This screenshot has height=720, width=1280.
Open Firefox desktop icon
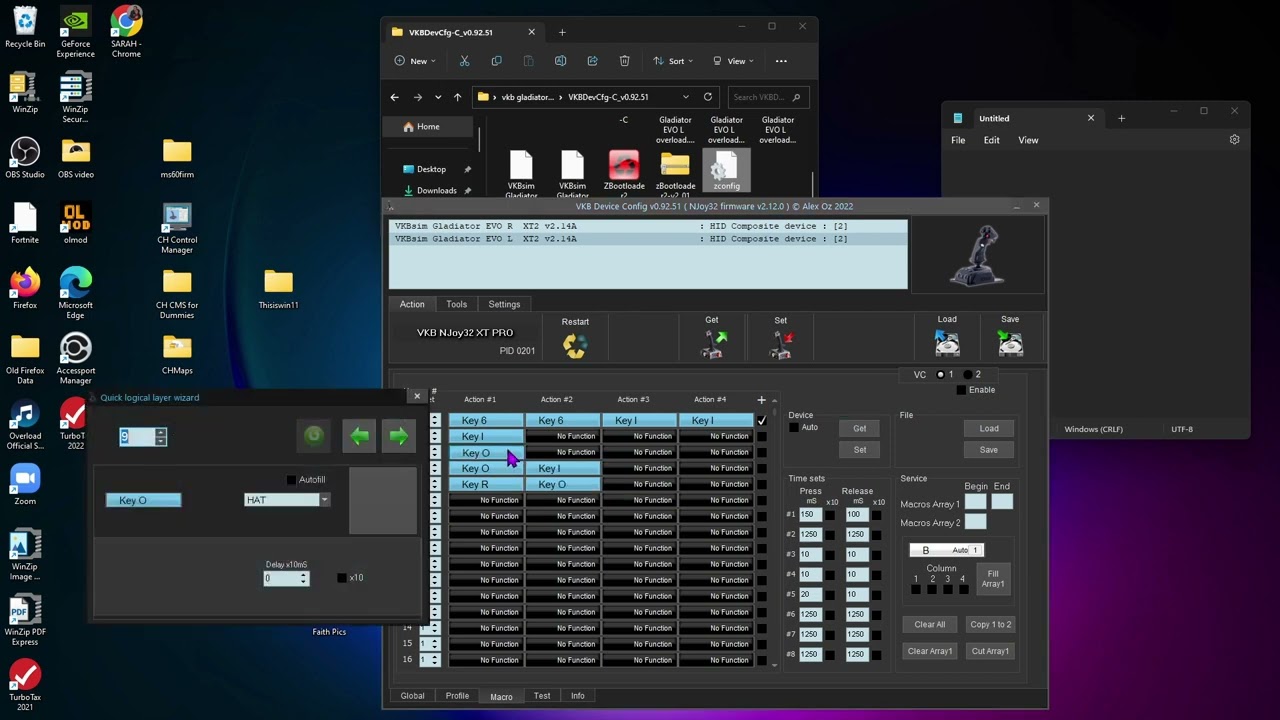tap(25, 289)
